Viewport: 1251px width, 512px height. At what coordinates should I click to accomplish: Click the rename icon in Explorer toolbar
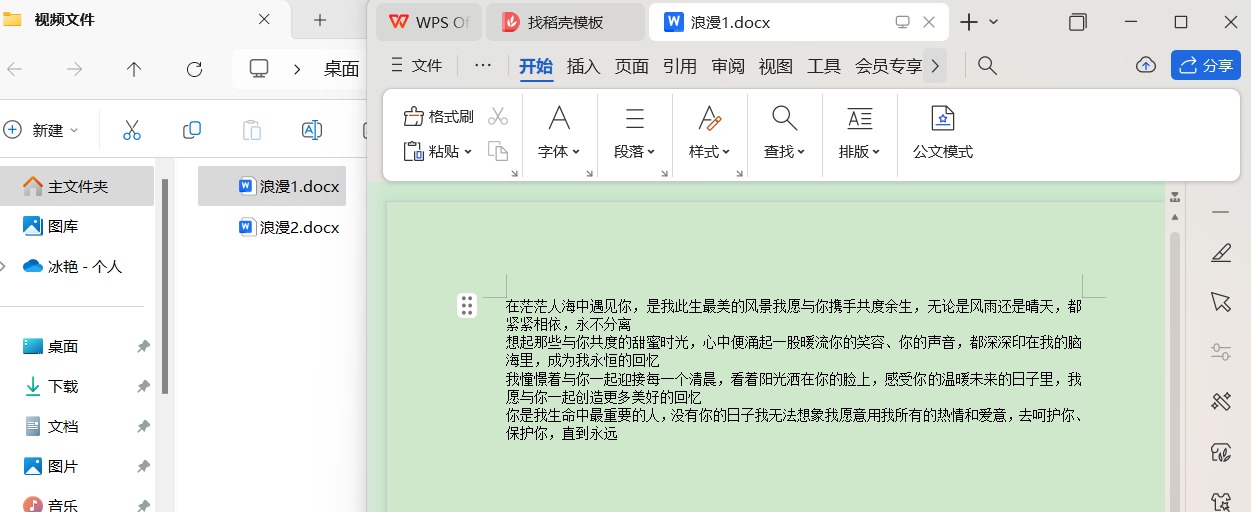point(311,130)
